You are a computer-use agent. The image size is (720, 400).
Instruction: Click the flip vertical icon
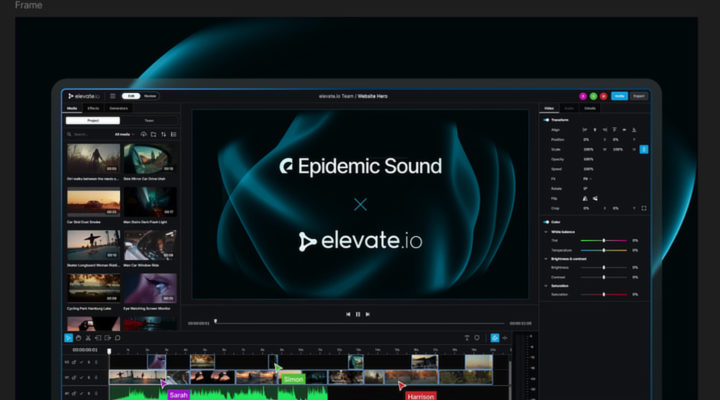pyautogui.click(x=595, y=198)
